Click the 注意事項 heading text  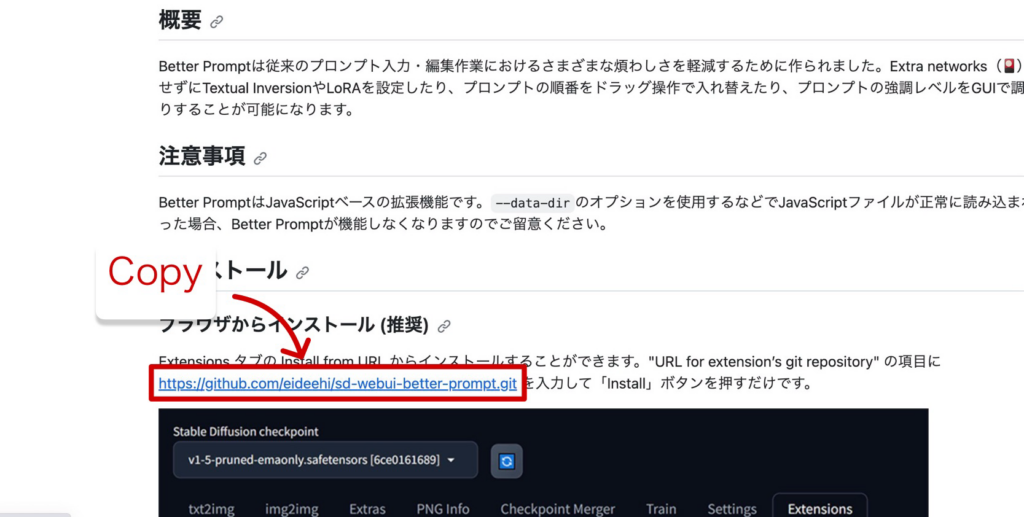pos(201,157)
